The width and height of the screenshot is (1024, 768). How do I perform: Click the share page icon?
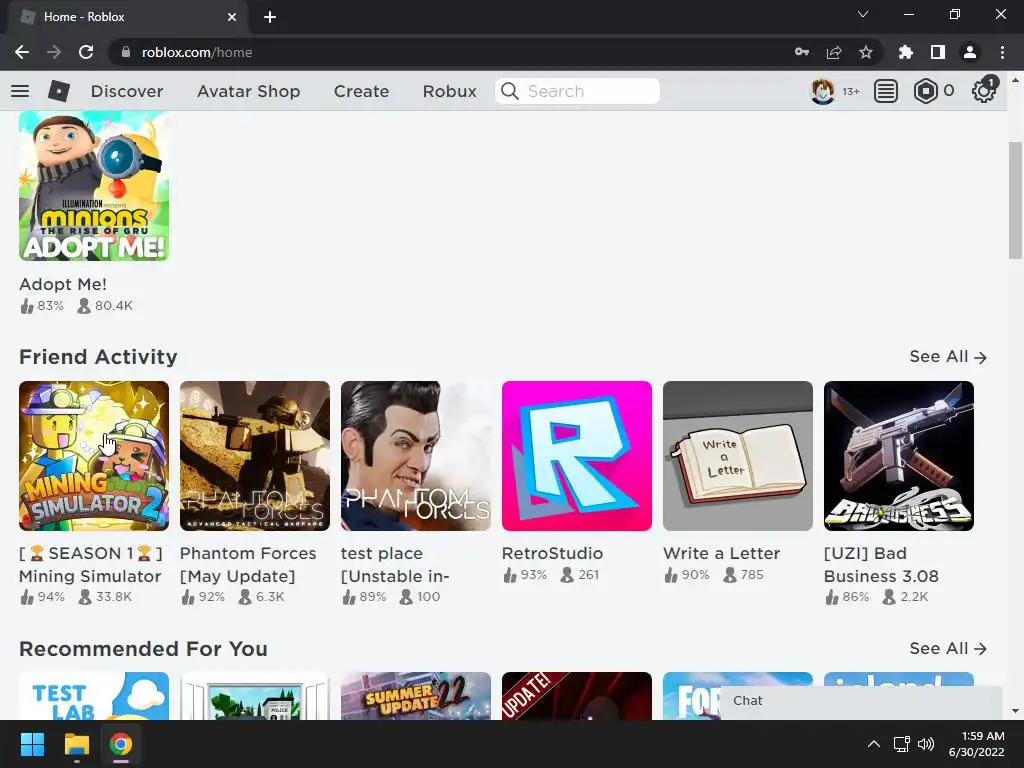coord(834,52)
